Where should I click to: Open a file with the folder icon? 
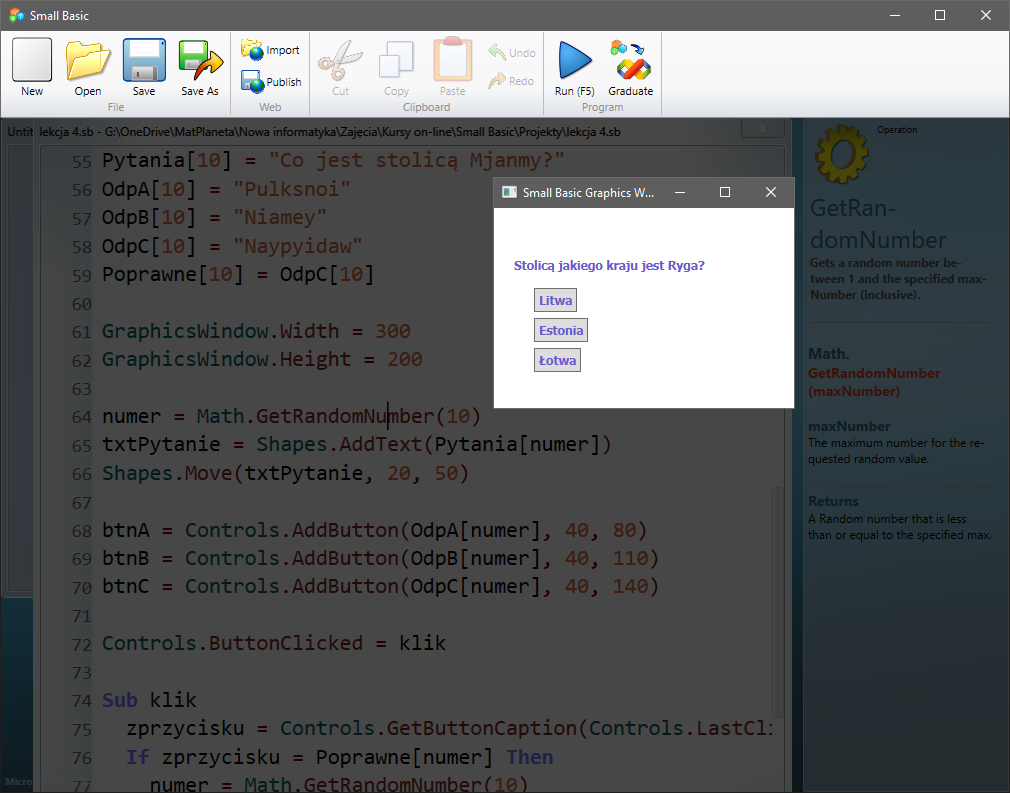pos(88,67)
